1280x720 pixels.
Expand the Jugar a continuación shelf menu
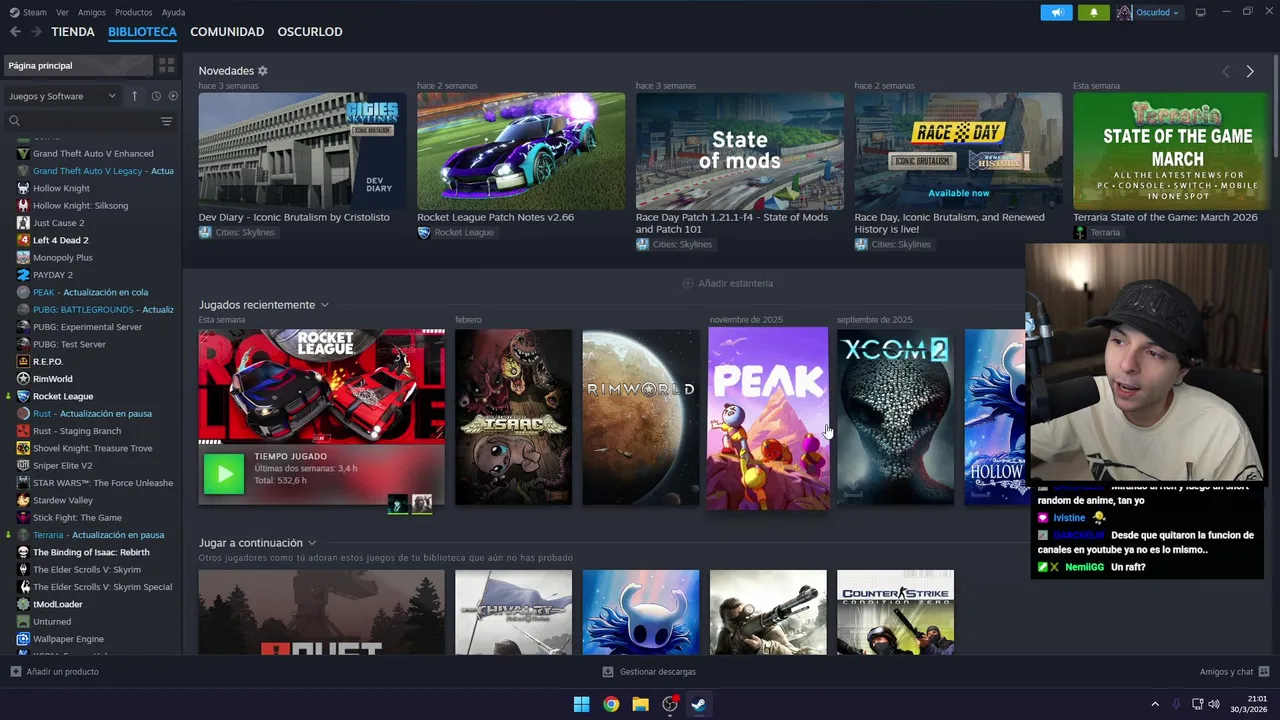312,543
